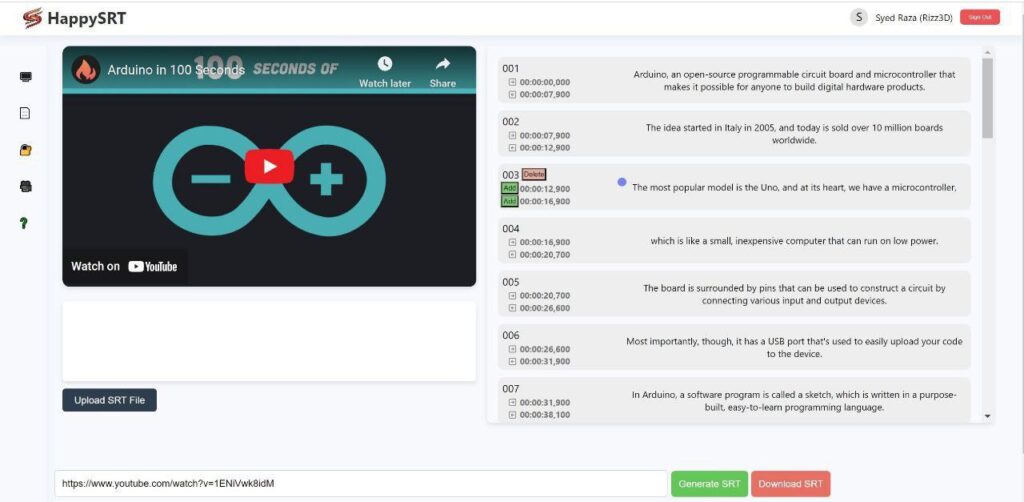This screenshot has height=502, width=1024.
Task: Click the YouTube URL input field
Action: 360,484
